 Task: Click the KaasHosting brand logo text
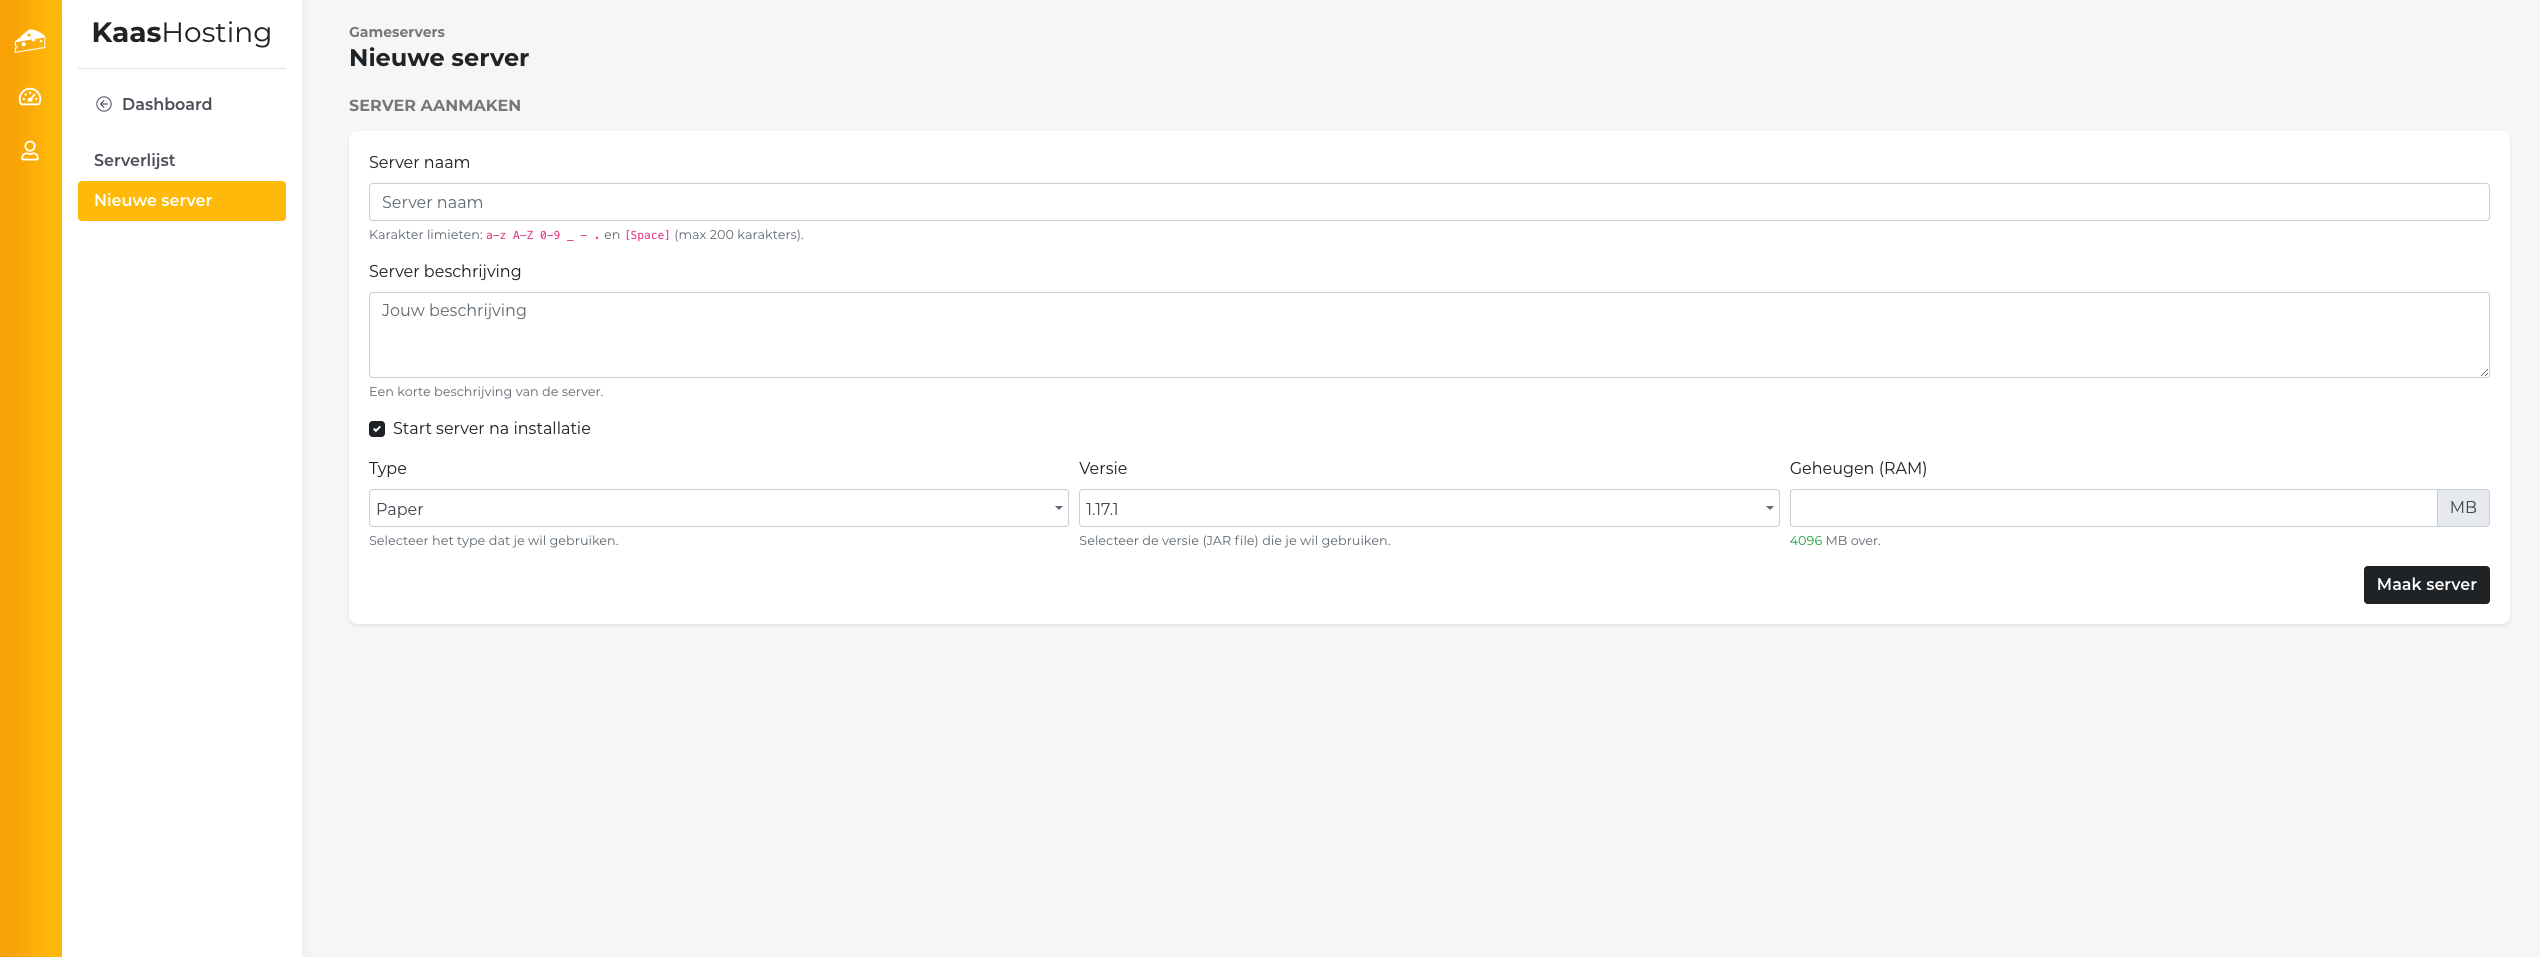pos(182,33)
